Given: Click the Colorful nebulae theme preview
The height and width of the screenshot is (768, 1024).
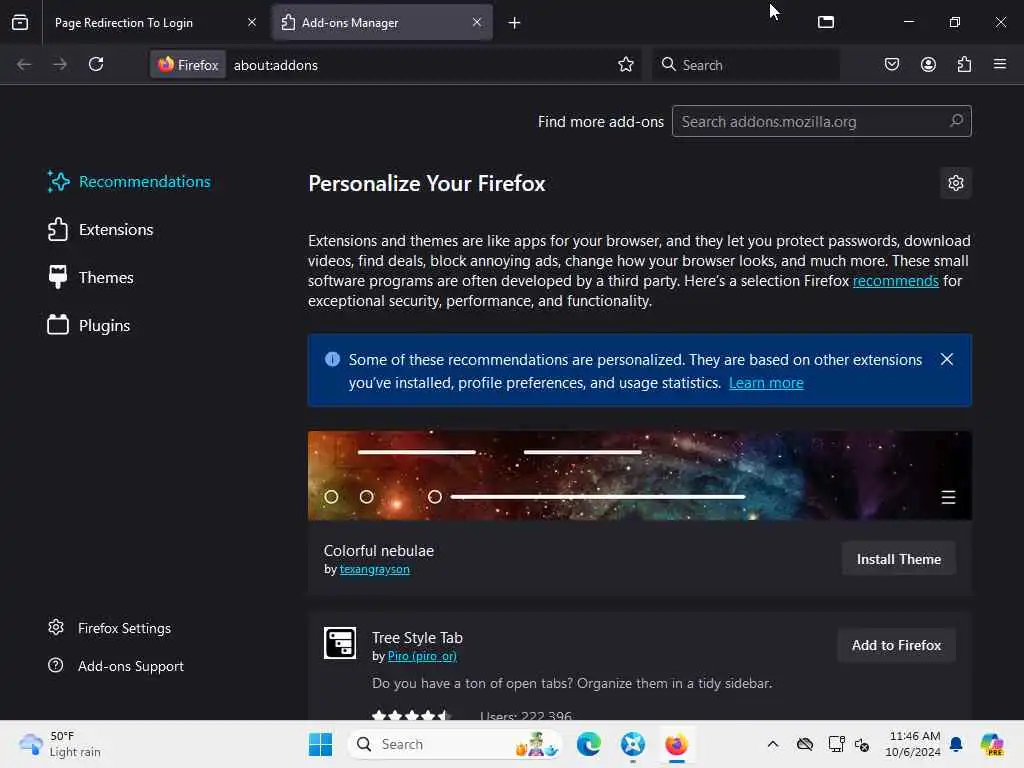Looking at the screenshot, I should point(639,475).
